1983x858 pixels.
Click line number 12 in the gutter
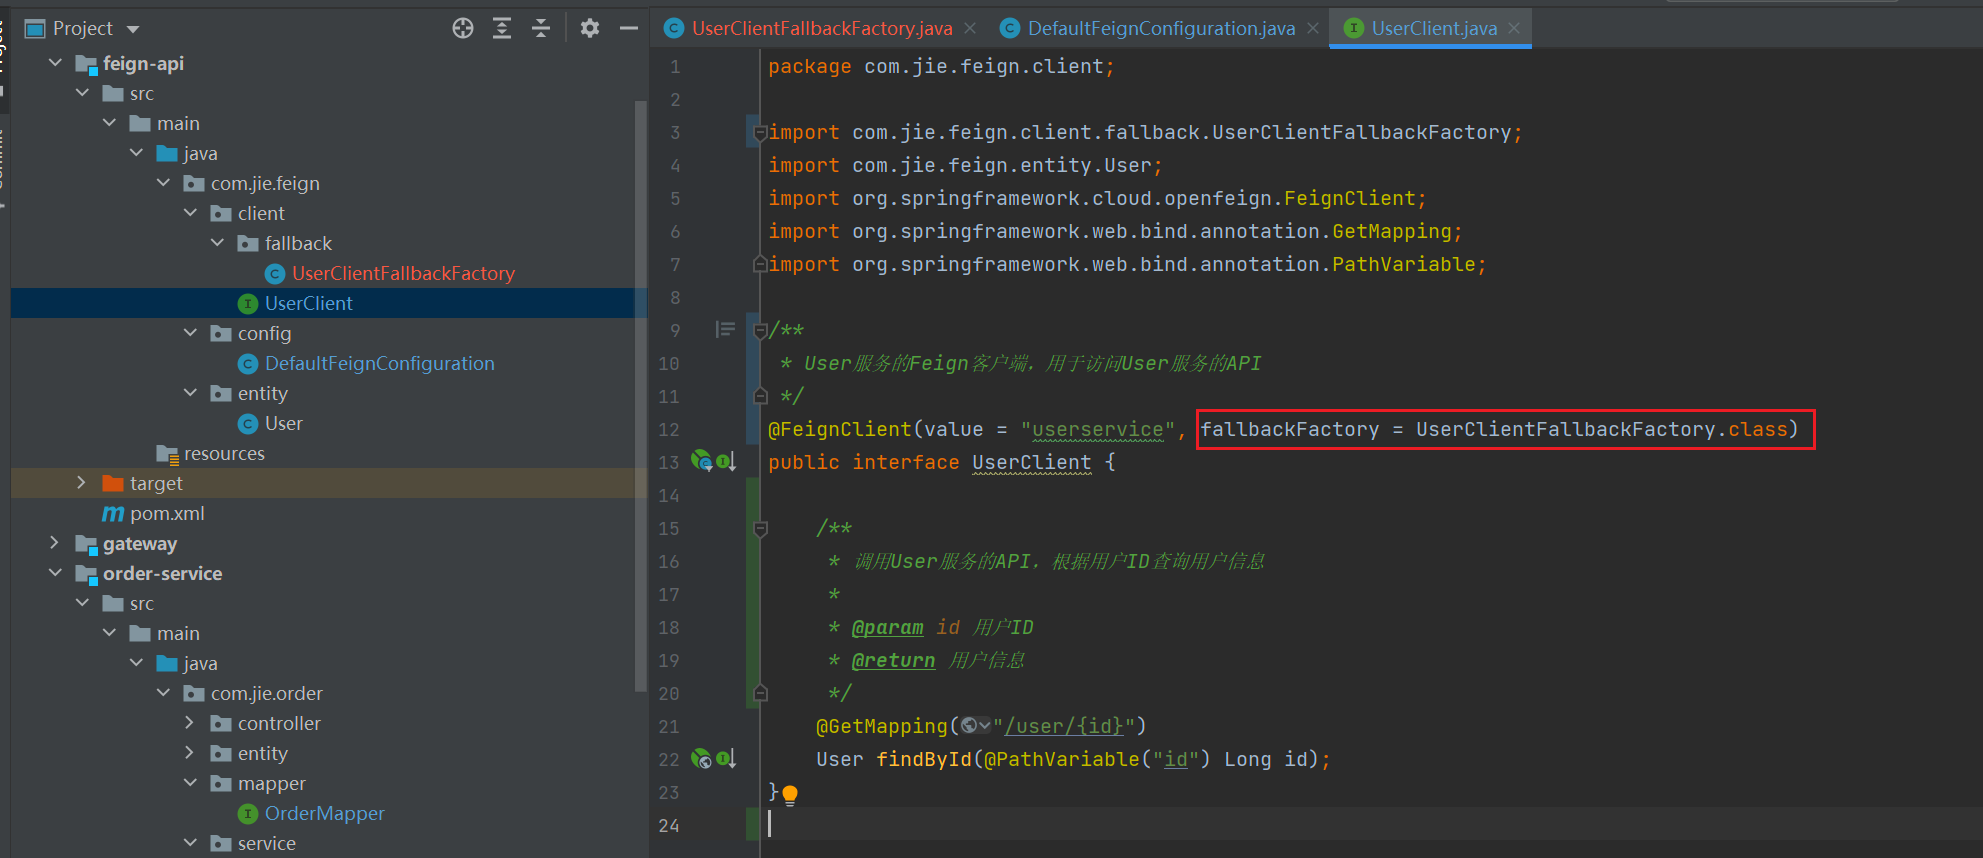(669, 429)
